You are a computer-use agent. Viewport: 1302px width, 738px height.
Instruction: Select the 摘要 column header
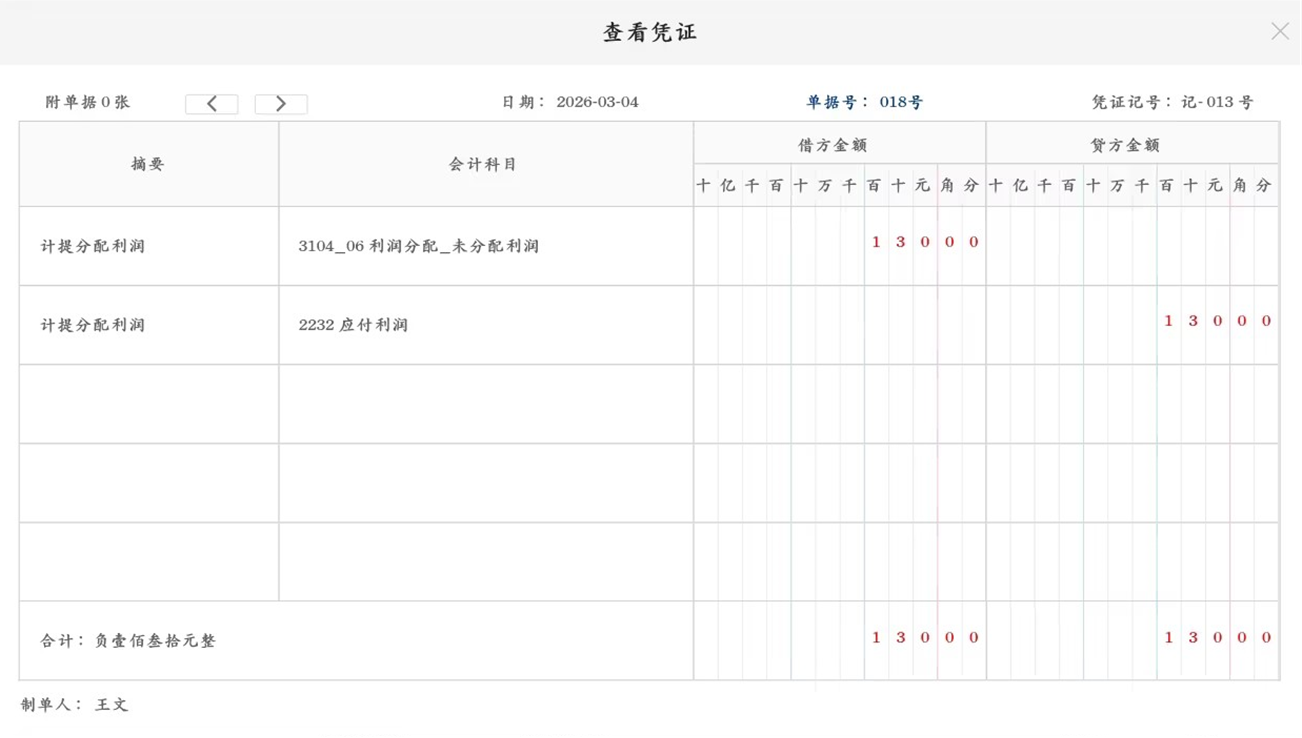click(x=147, y=163)
